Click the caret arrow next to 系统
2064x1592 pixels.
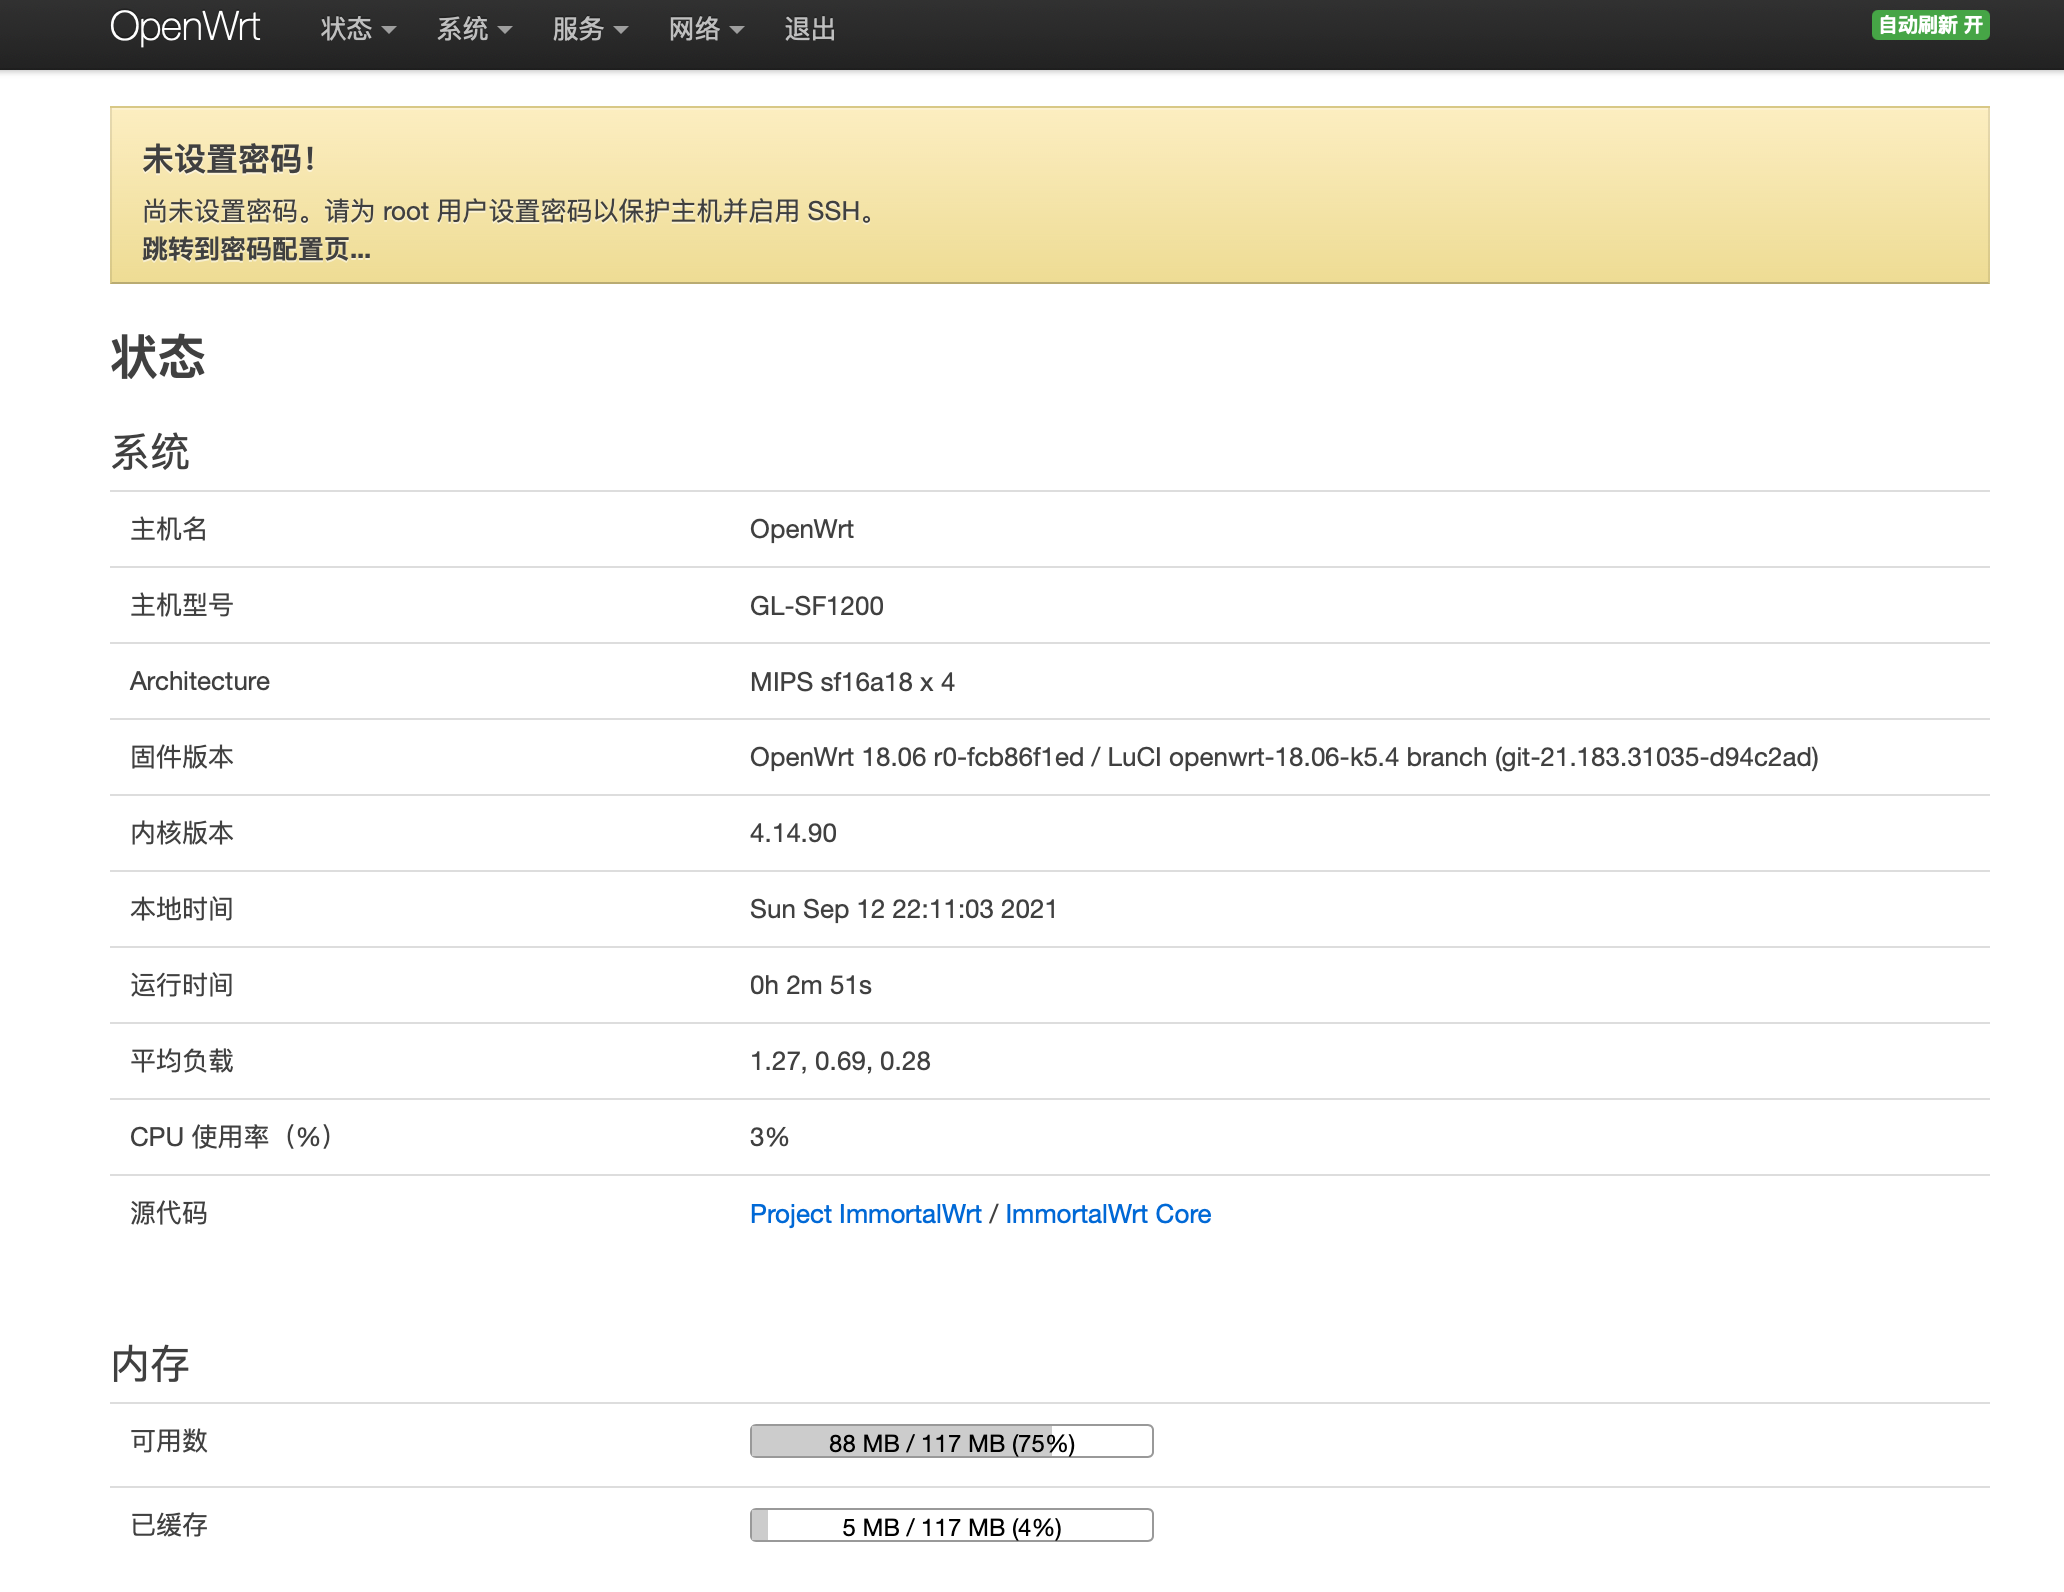505,30
